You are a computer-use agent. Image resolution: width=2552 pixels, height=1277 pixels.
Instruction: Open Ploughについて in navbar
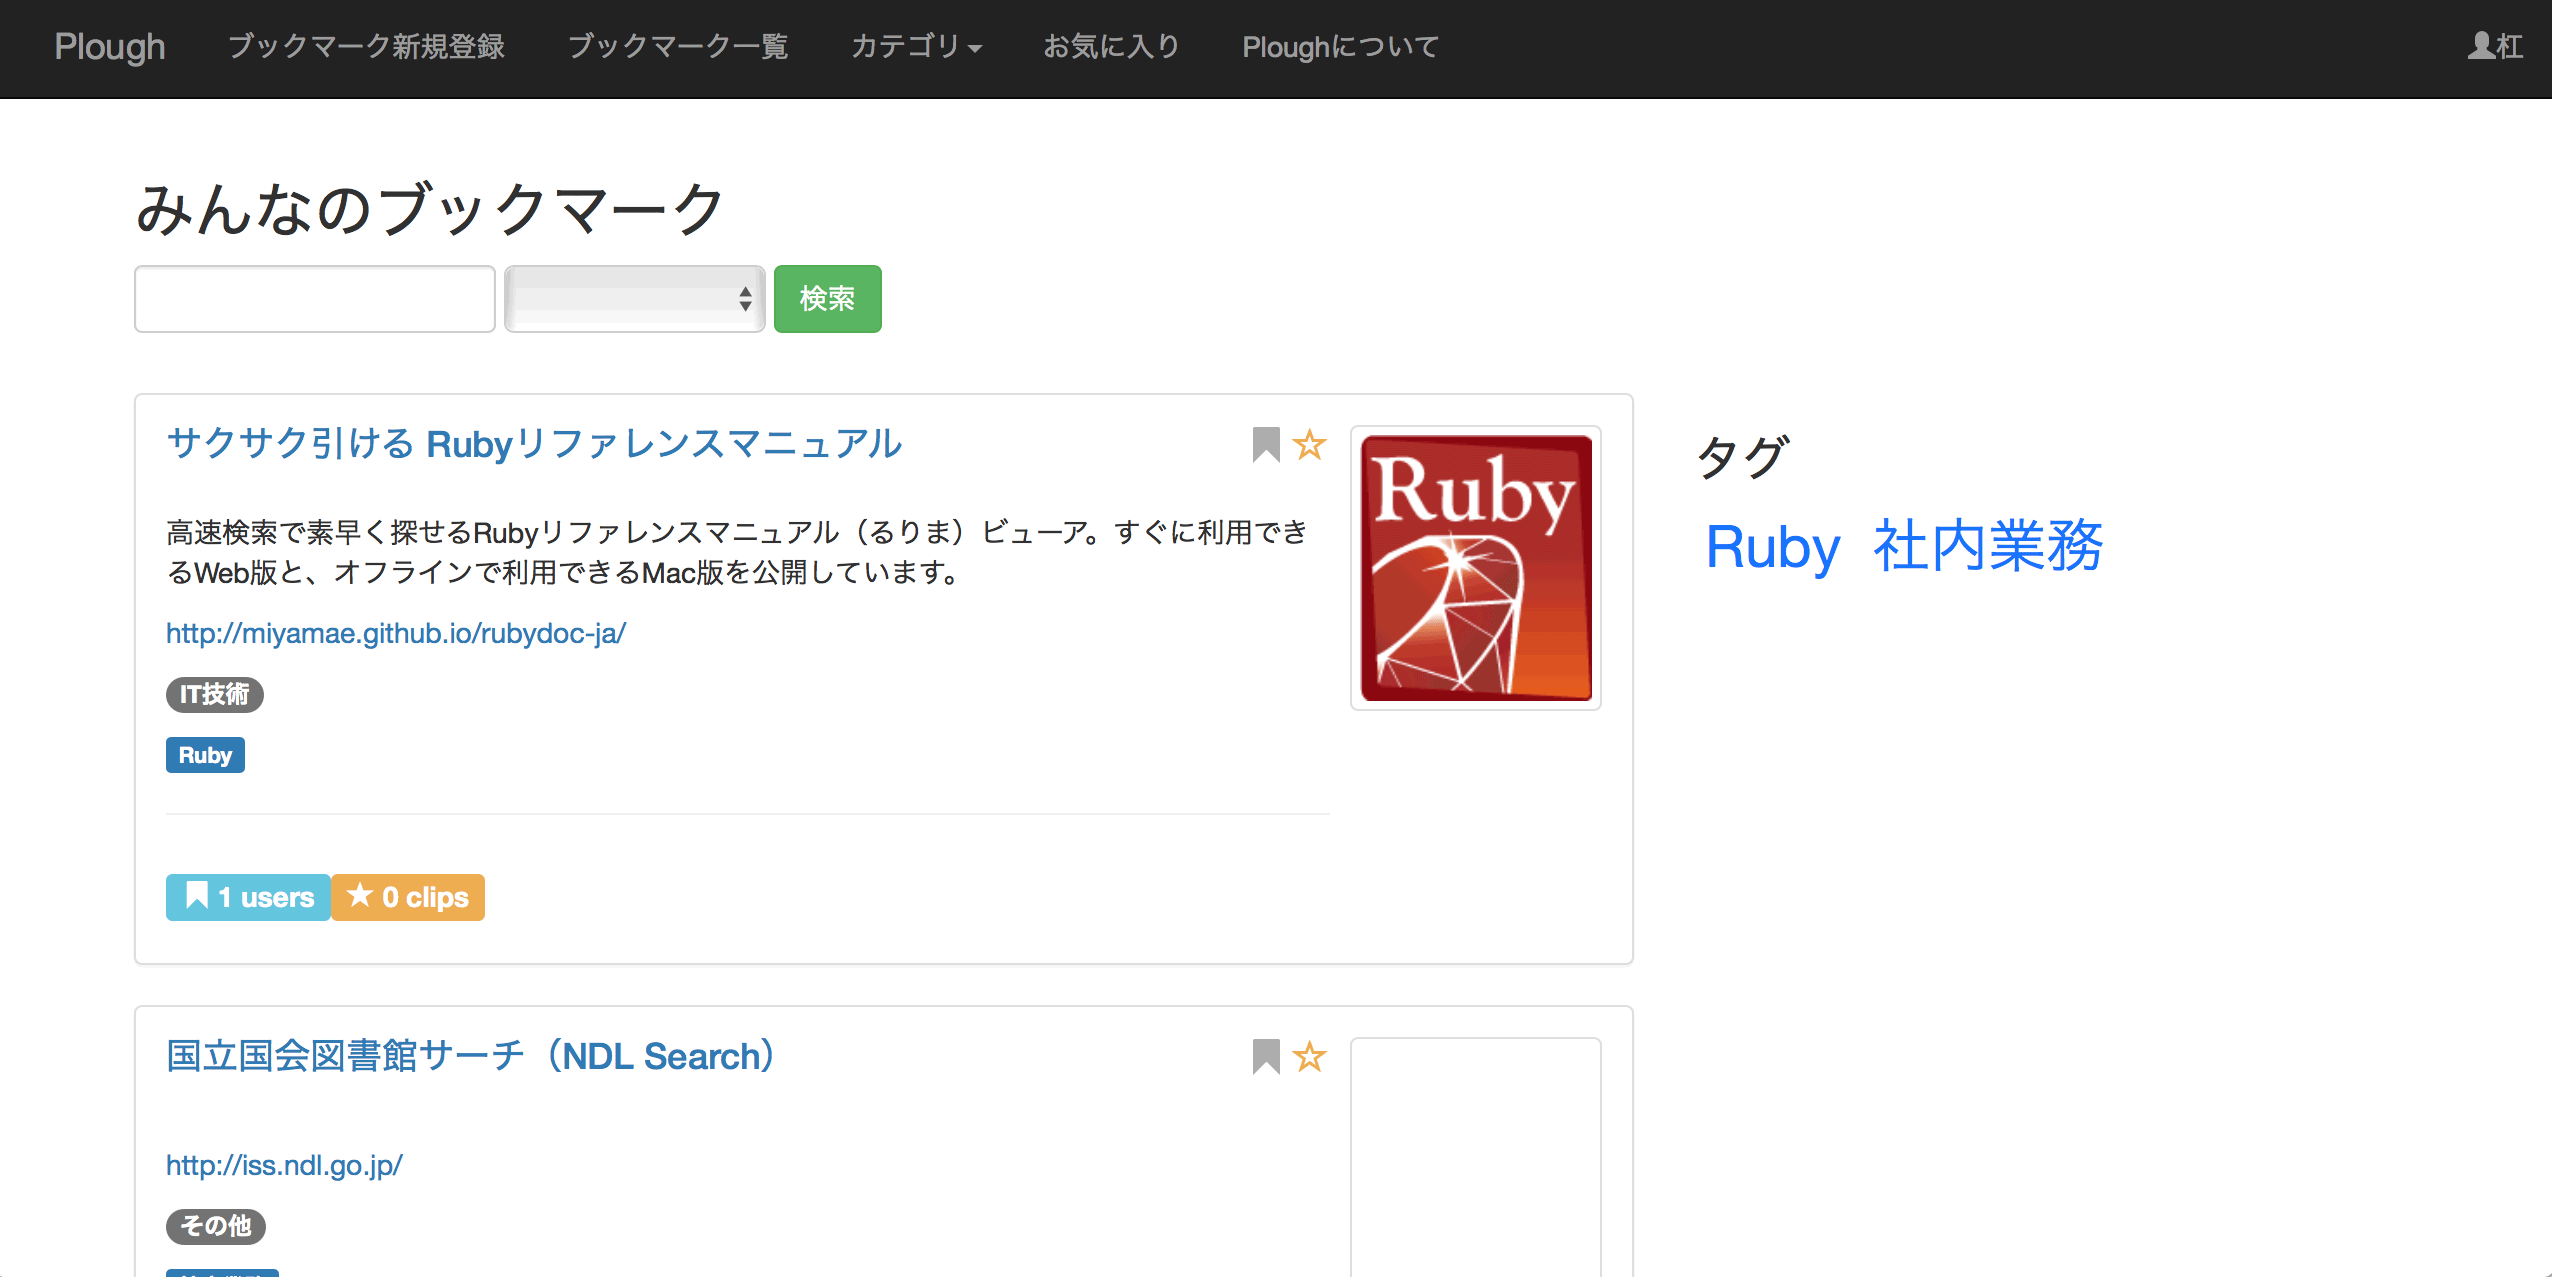[1340, 47]
